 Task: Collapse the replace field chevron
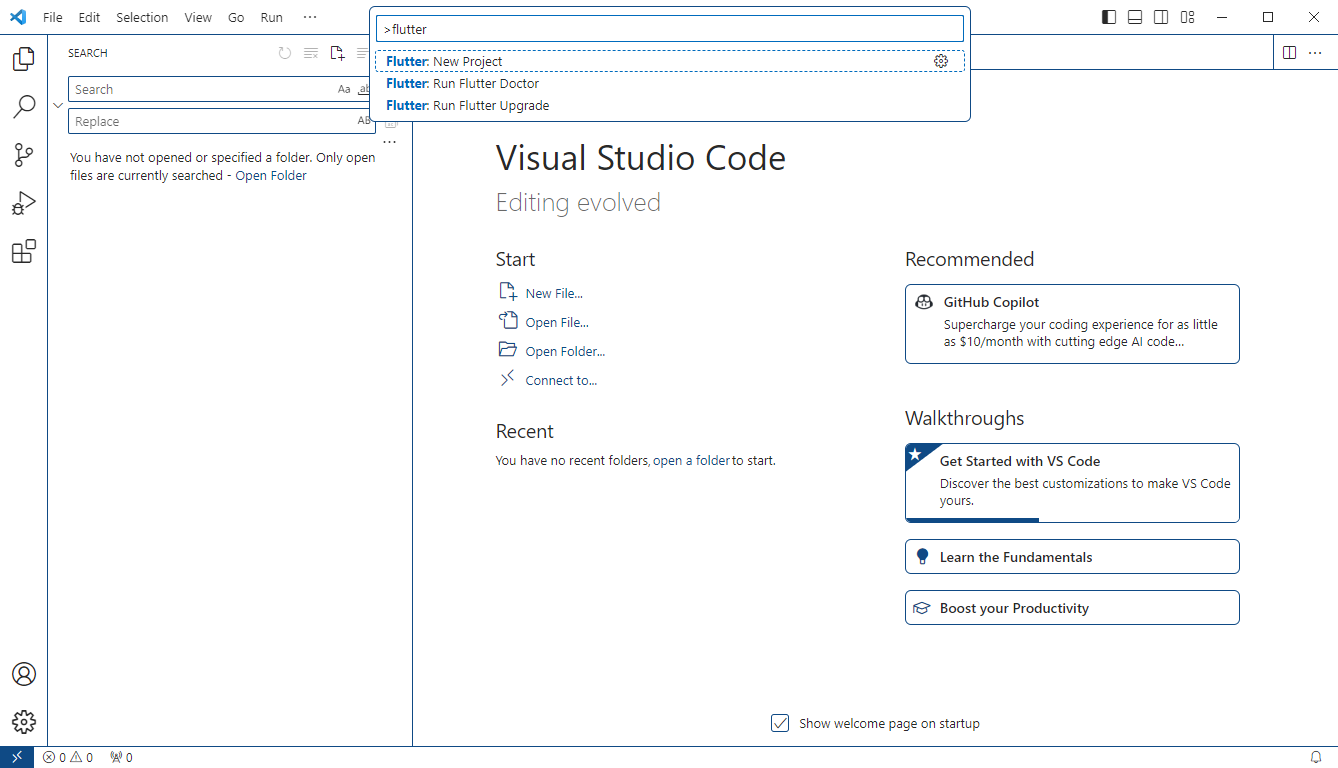coord(58,105)
